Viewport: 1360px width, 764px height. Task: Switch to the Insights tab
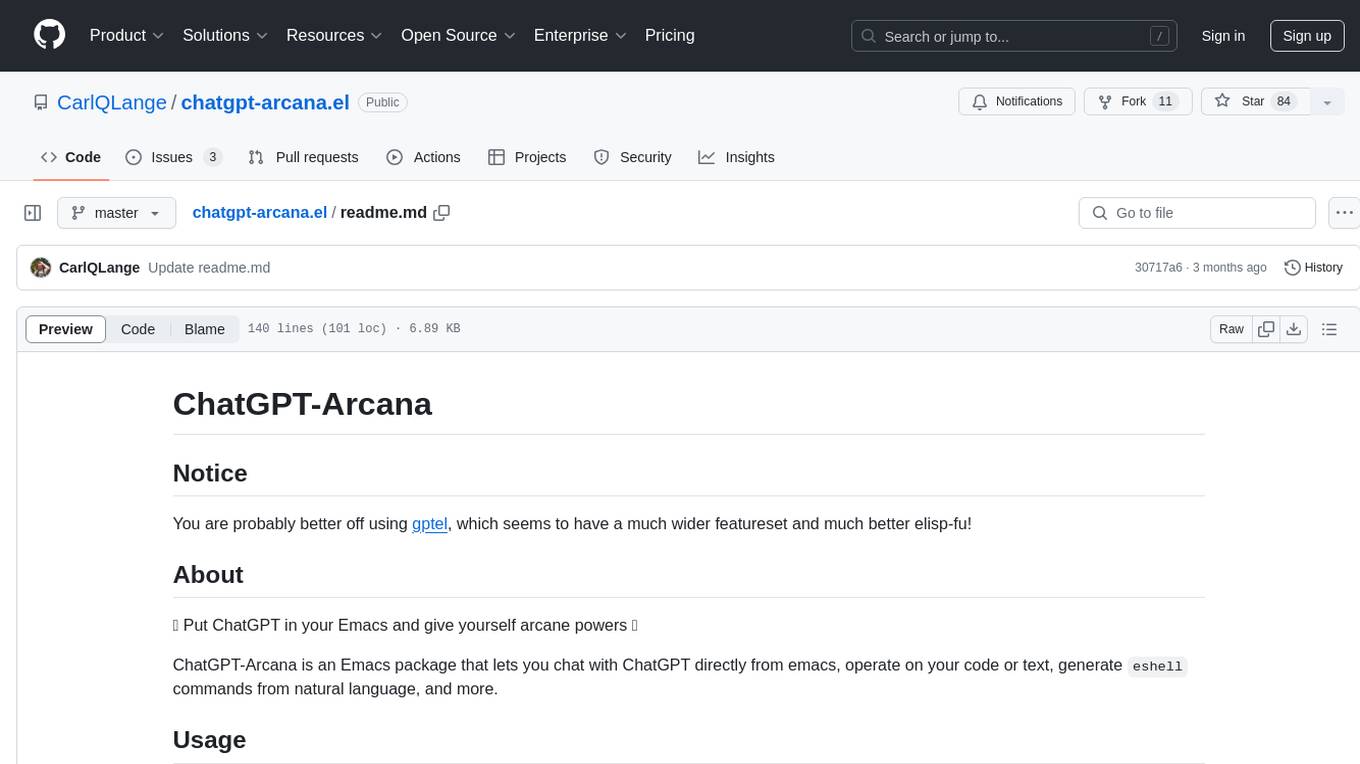point(736,157)
